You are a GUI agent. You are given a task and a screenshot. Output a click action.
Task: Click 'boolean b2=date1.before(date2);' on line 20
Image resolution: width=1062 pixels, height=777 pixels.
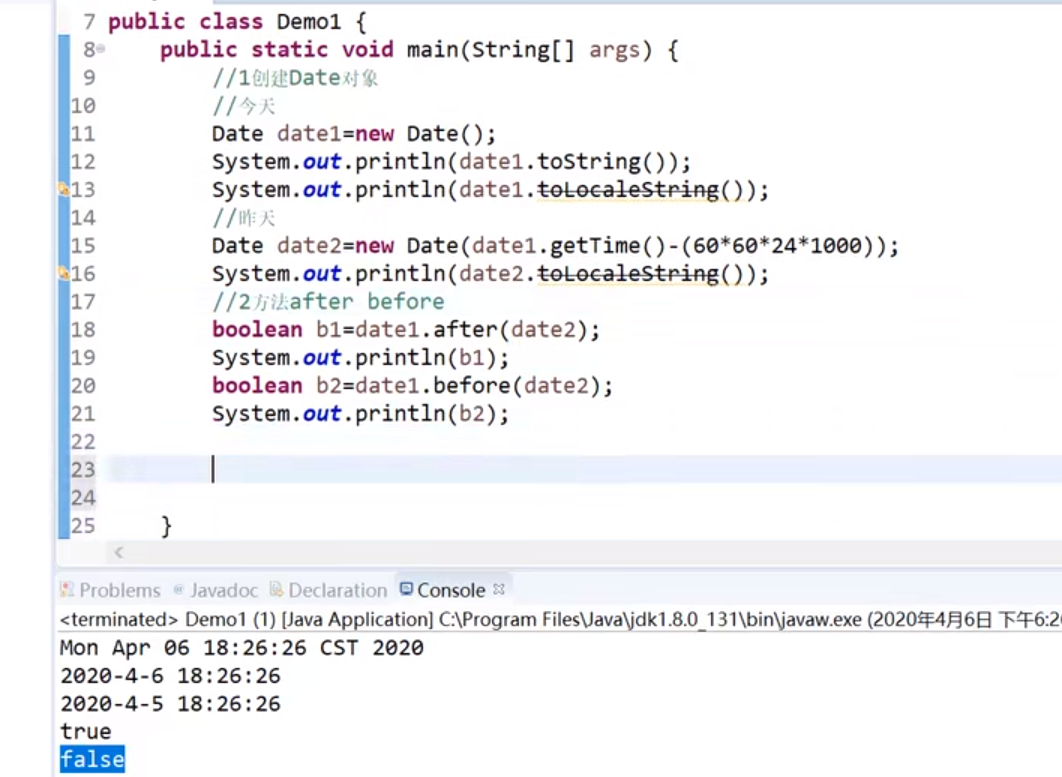pyautogui.click(x=412, y=385)
